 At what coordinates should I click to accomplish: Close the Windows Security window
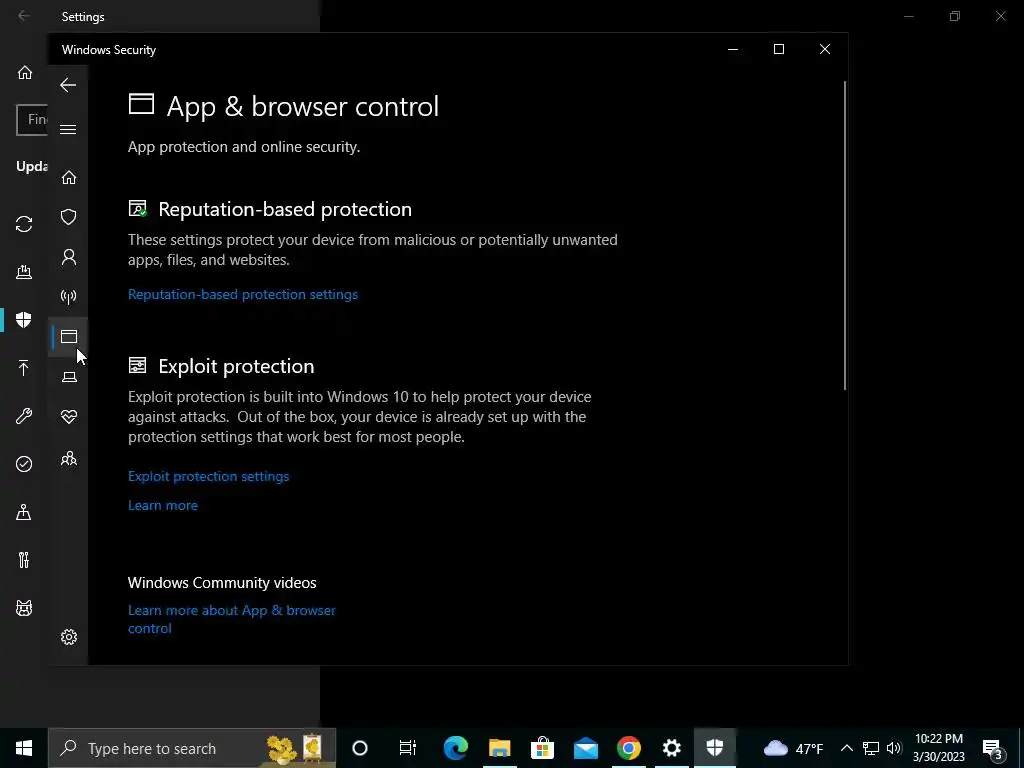(825, 50)
